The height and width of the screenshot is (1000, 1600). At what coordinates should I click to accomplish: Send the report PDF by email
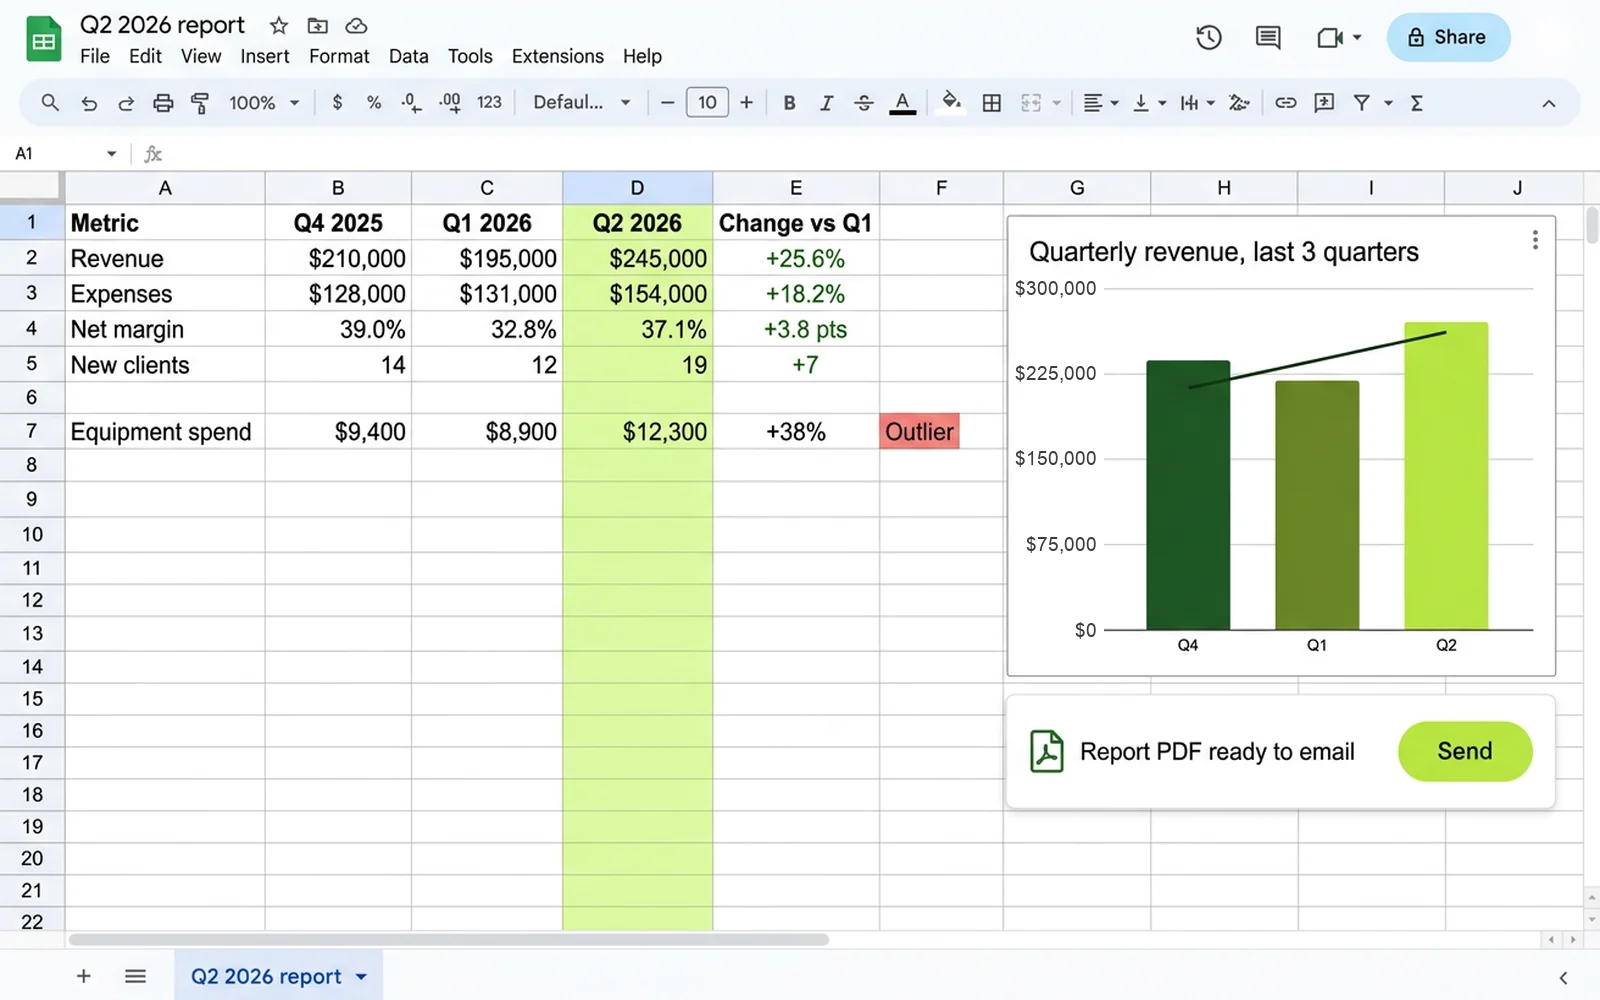(x=1465, y=751)
